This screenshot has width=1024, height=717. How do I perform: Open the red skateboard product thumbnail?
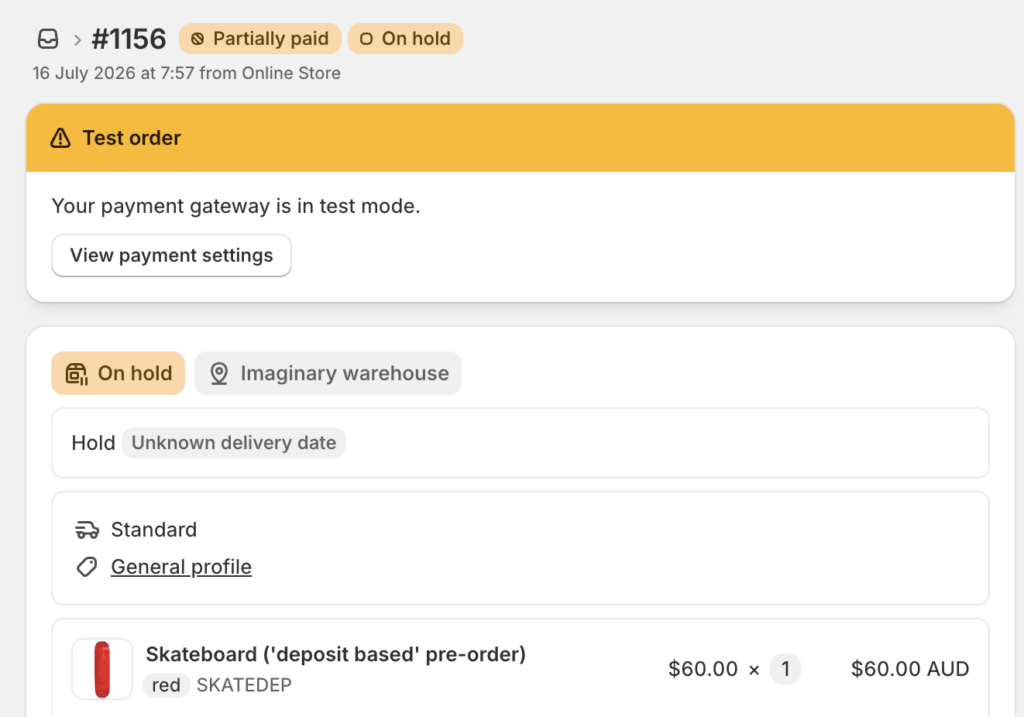tap(102, 669)
